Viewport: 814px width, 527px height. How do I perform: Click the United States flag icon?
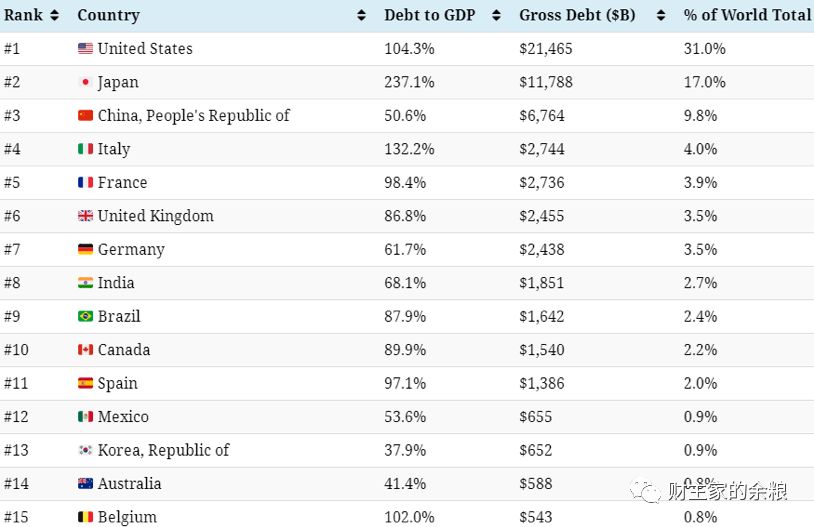86,48
